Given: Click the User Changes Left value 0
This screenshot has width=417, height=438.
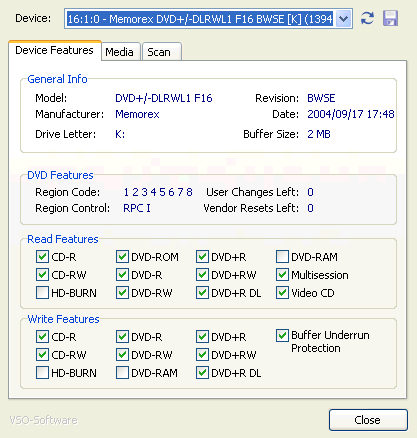Looking at the screenshot, I should pyautogui.click(x=310, y=192).
